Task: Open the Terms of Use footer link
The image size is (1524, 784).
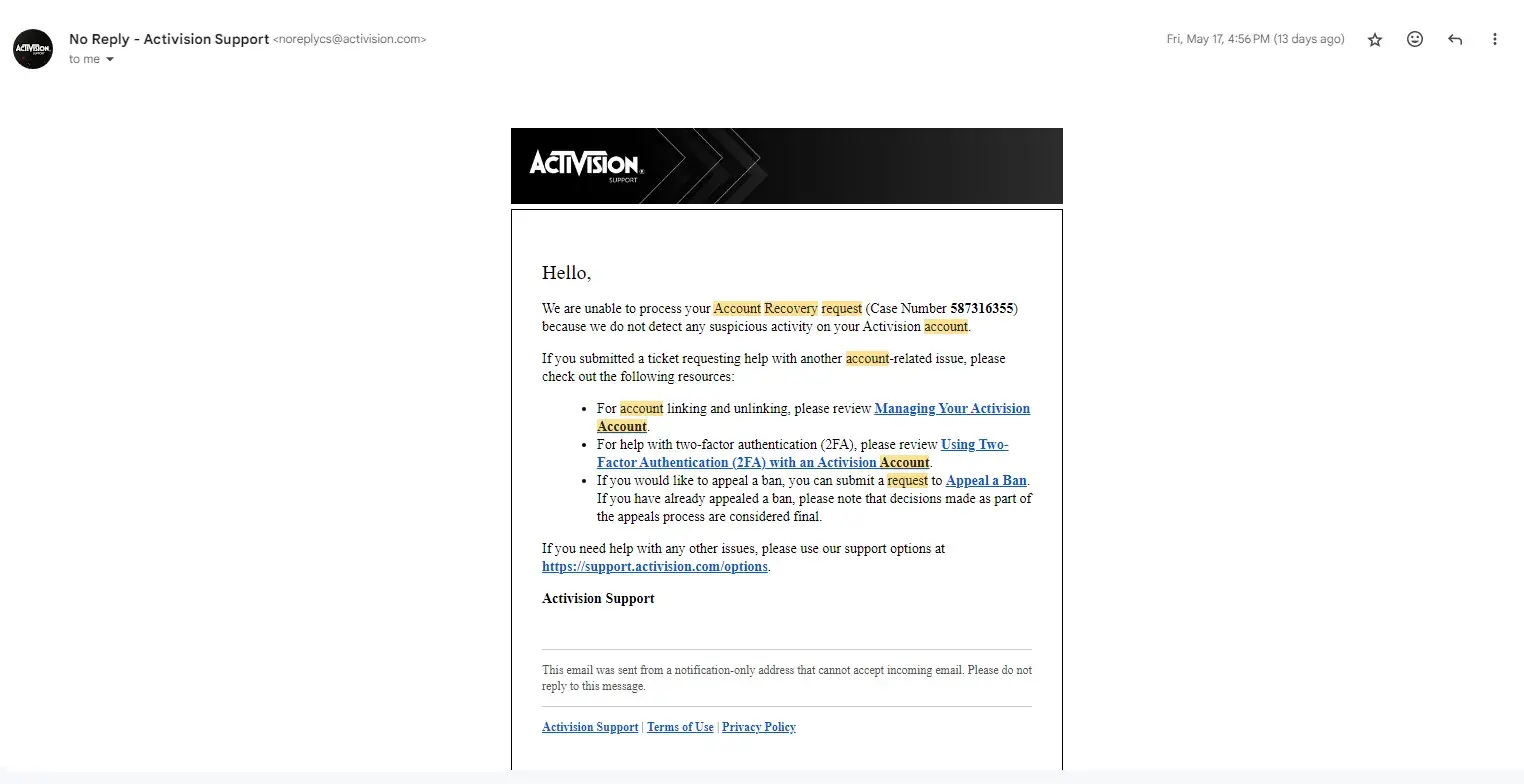Action: [680, 727]
